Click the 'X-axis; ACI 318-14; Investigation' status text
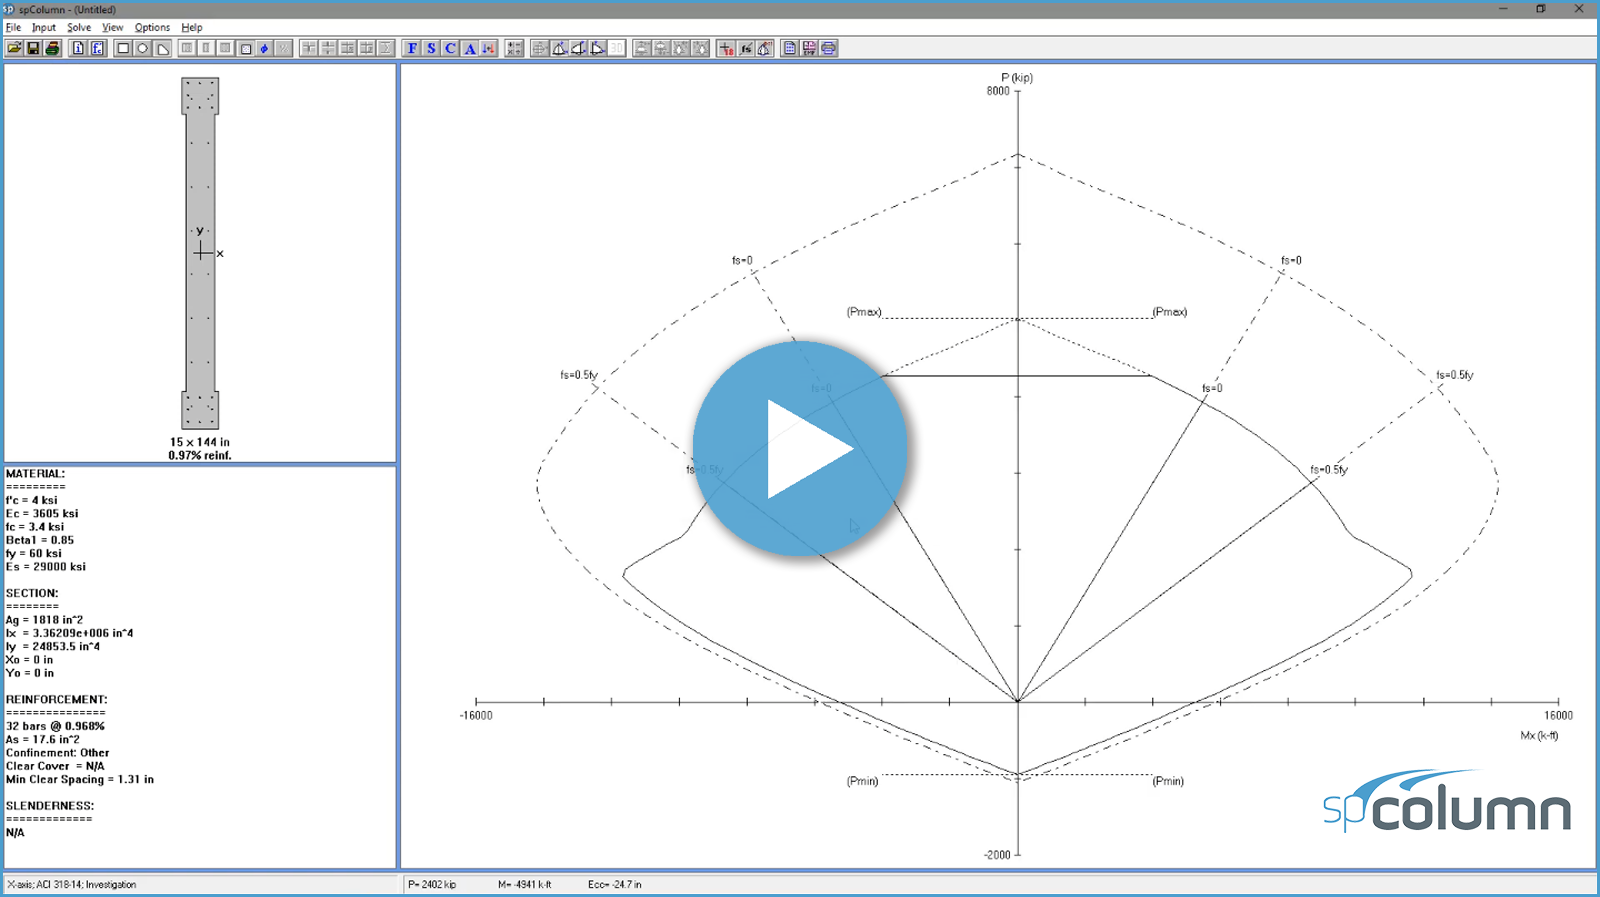This screenshot has width=1600, height=897. pos(72,885)
